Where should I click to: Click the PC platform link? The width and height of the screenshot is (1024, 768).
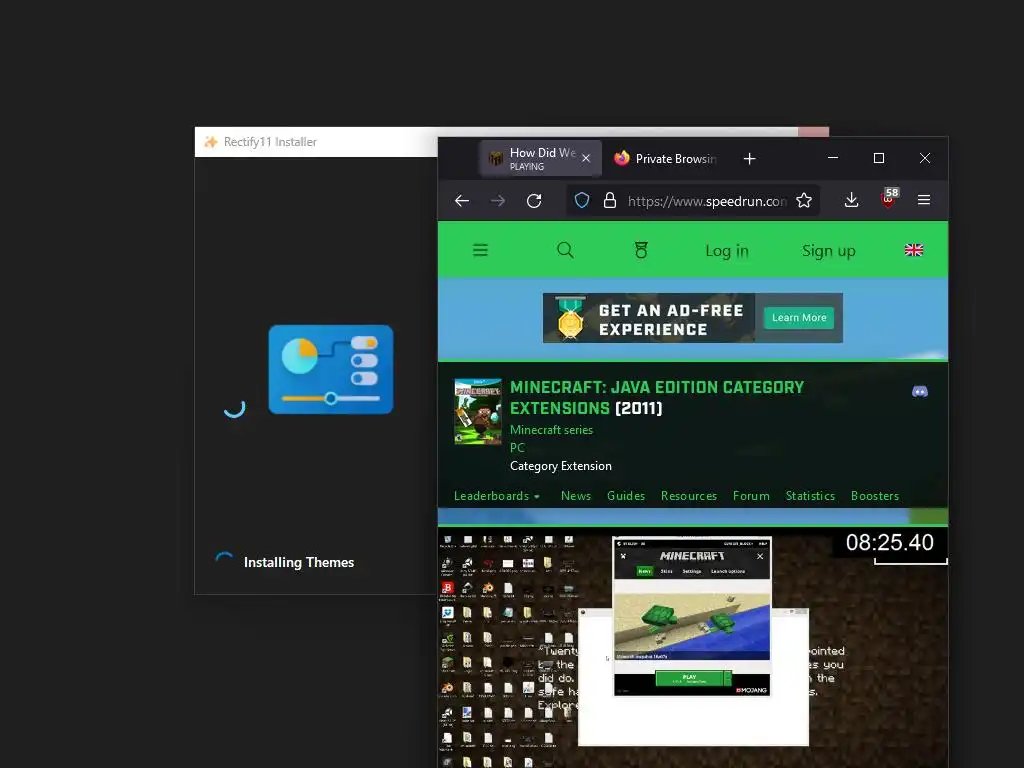[x=517, y=447]
